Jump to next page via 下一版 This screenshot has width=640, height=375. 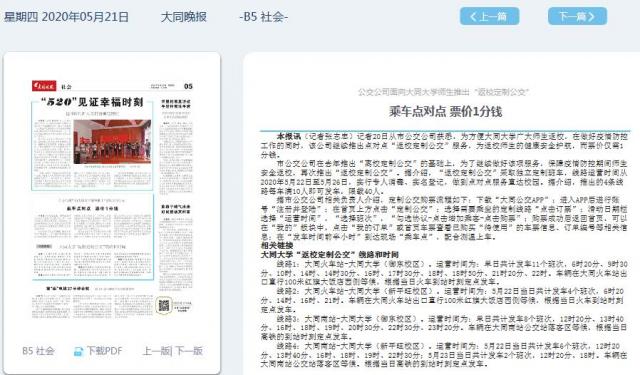coord(189,351)
